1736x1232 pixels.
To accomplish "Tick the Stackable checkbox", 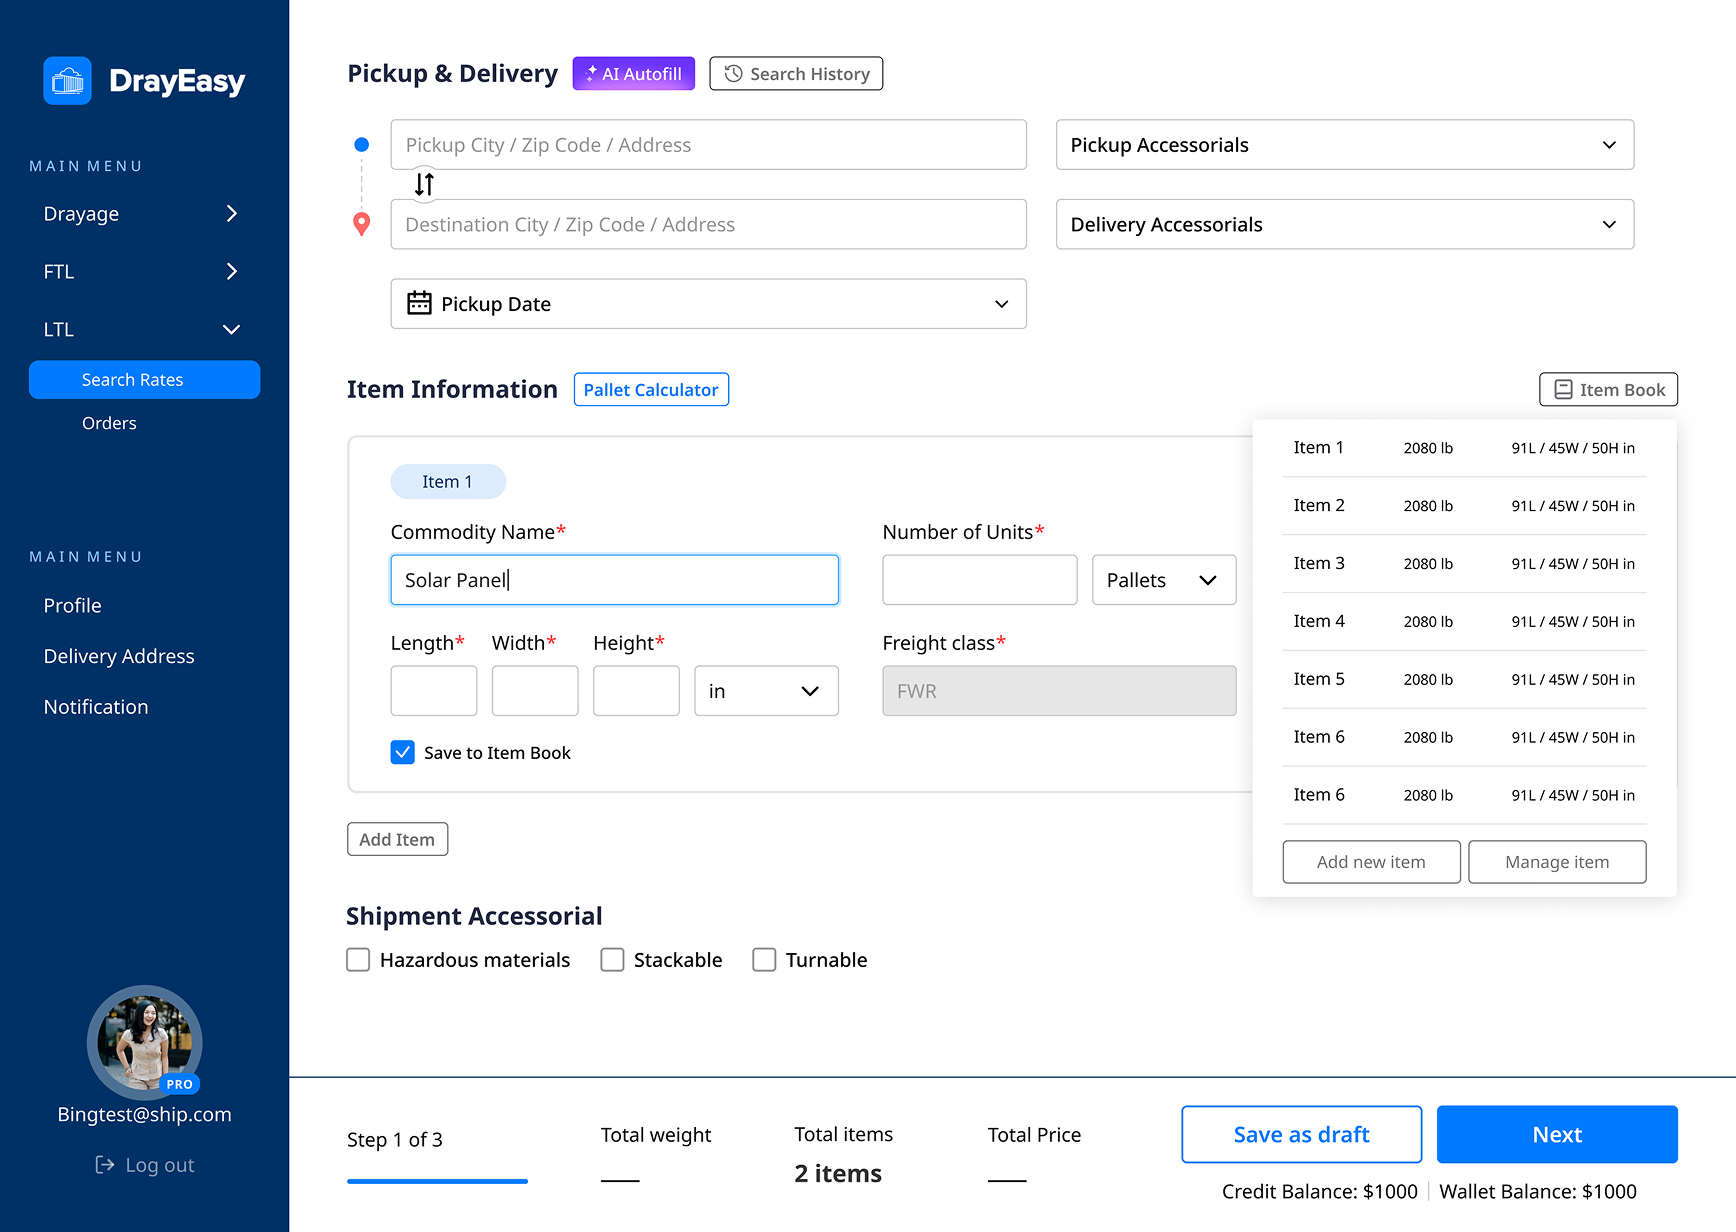I will [612, 960].
